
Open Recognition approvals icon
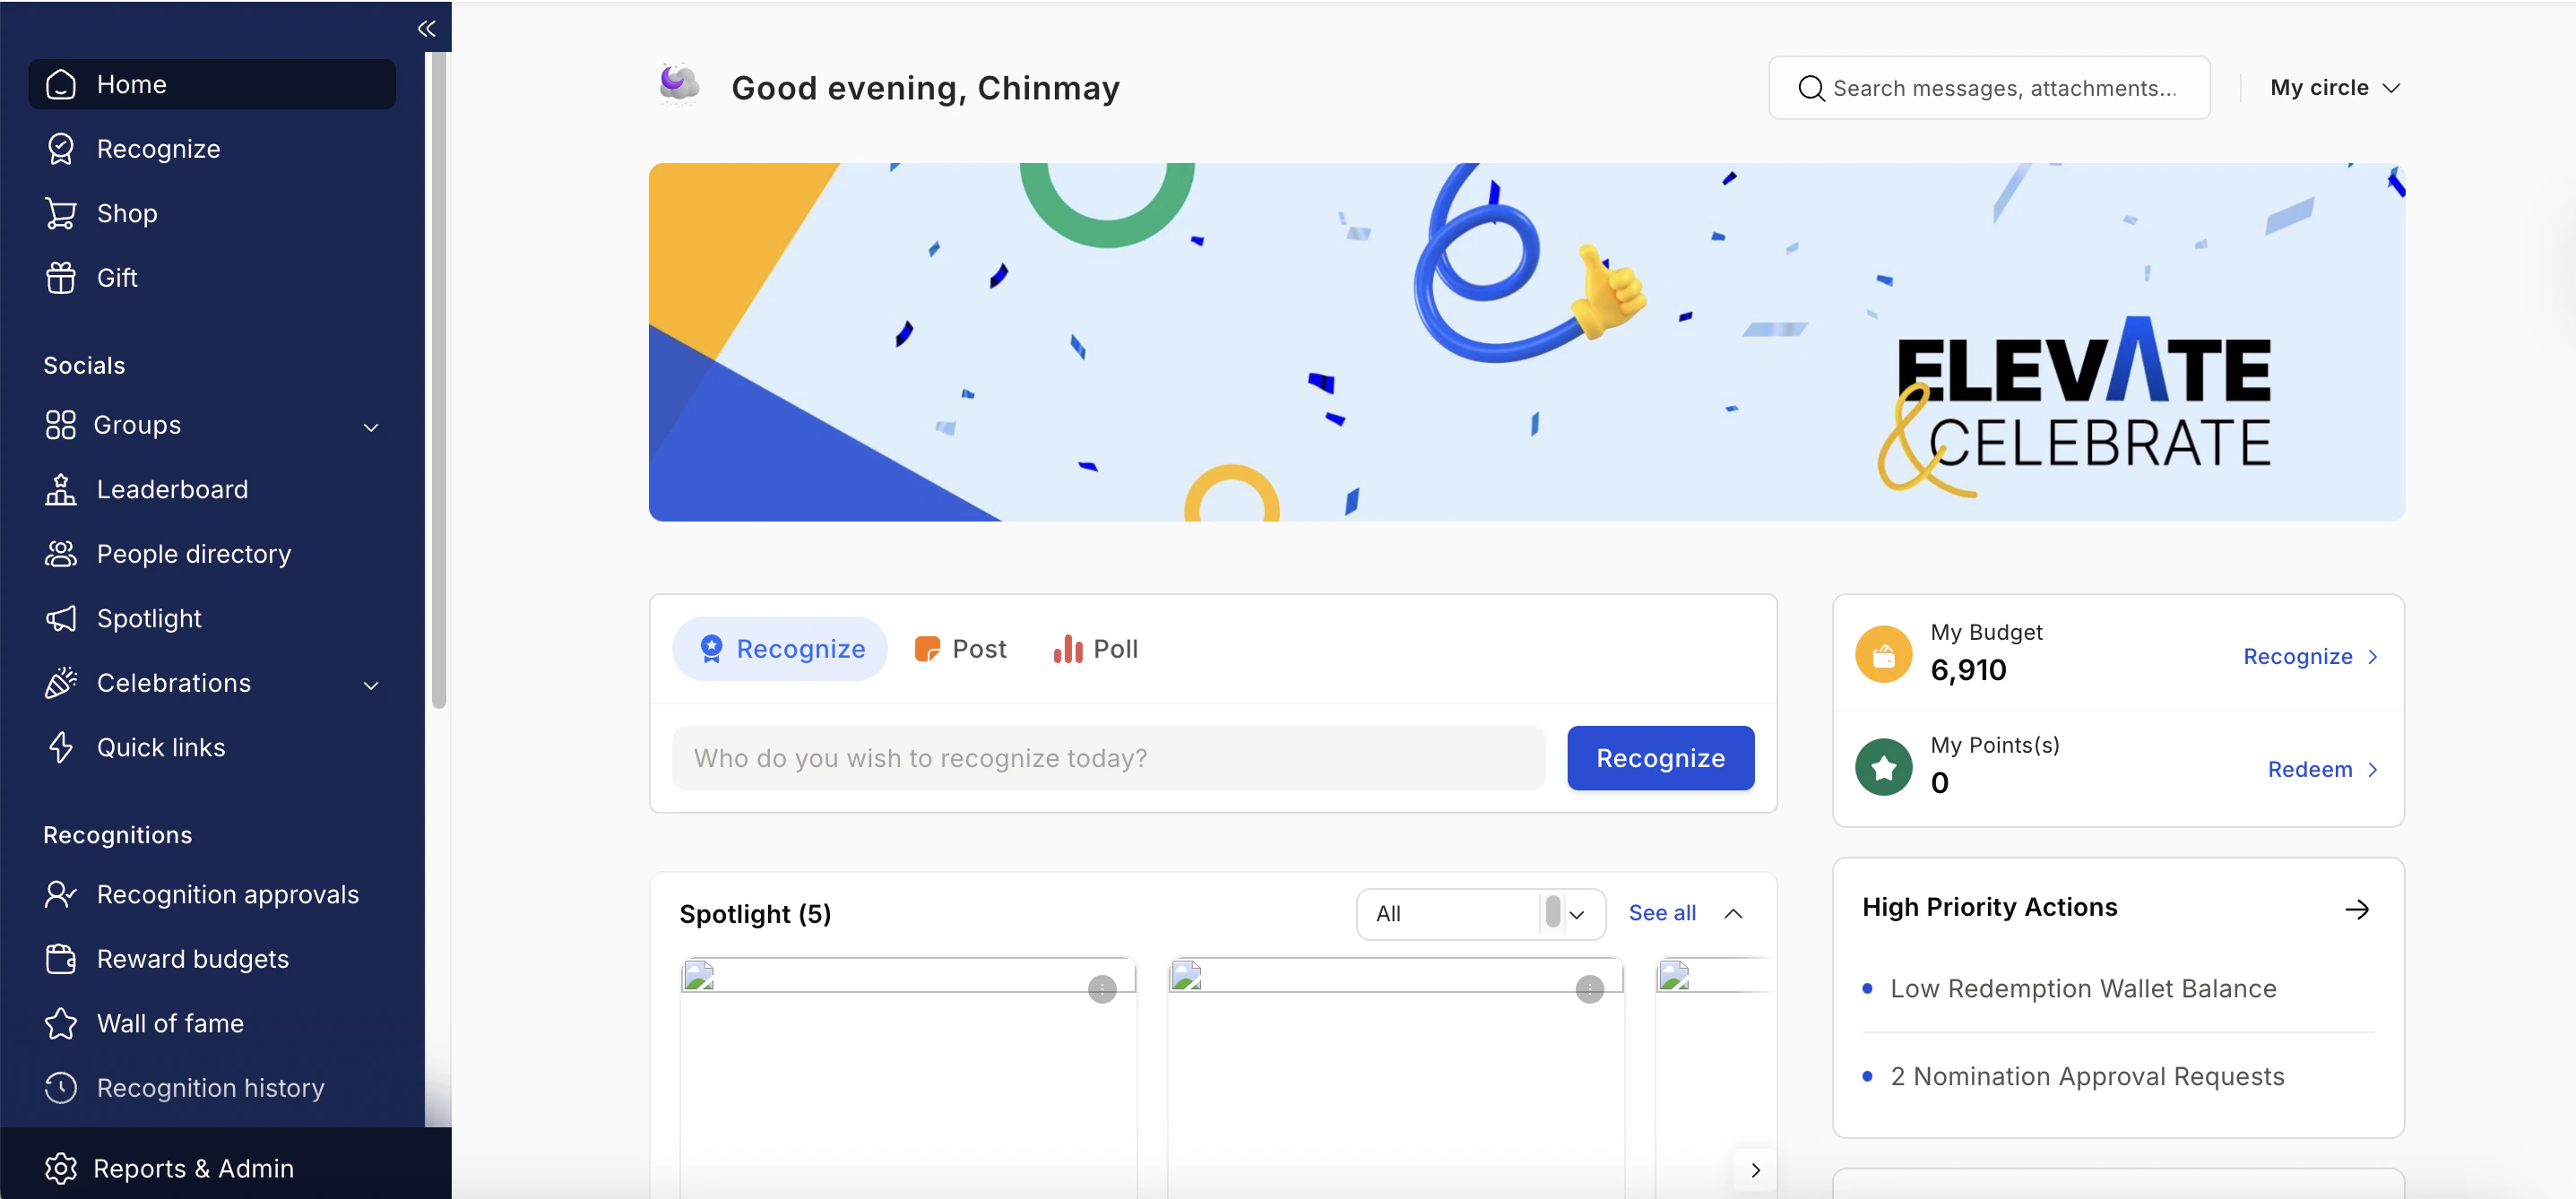coord(61,895)
